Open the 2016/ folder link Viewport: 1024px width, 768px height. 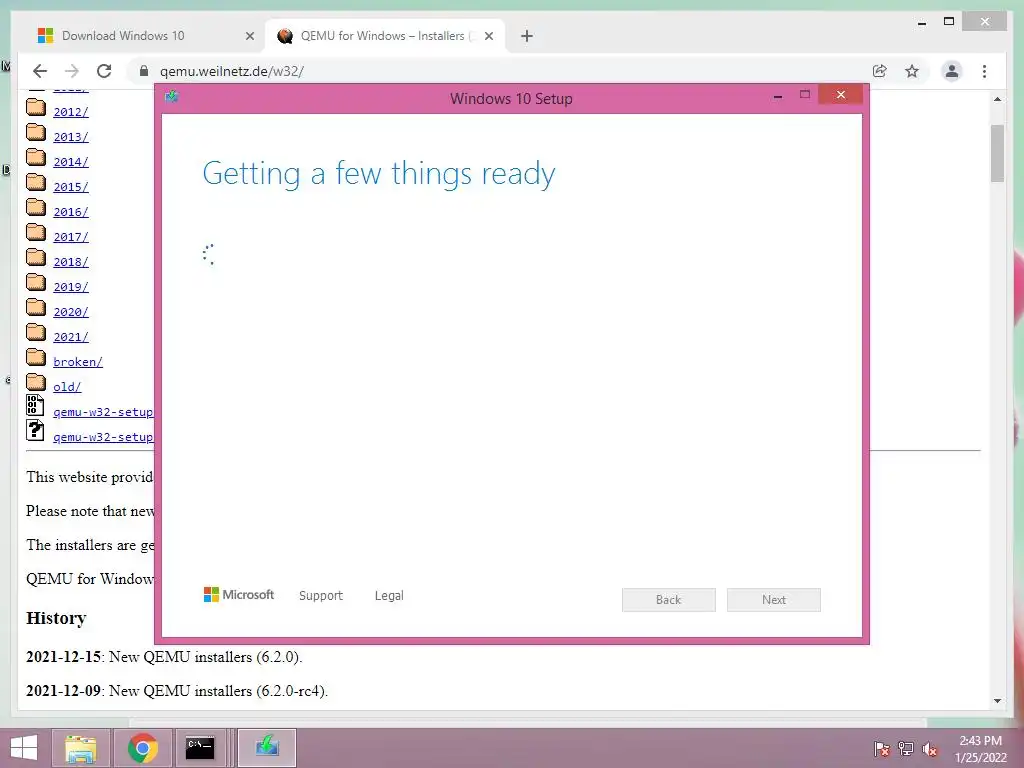pyautogui.click(x=71, y=212)
